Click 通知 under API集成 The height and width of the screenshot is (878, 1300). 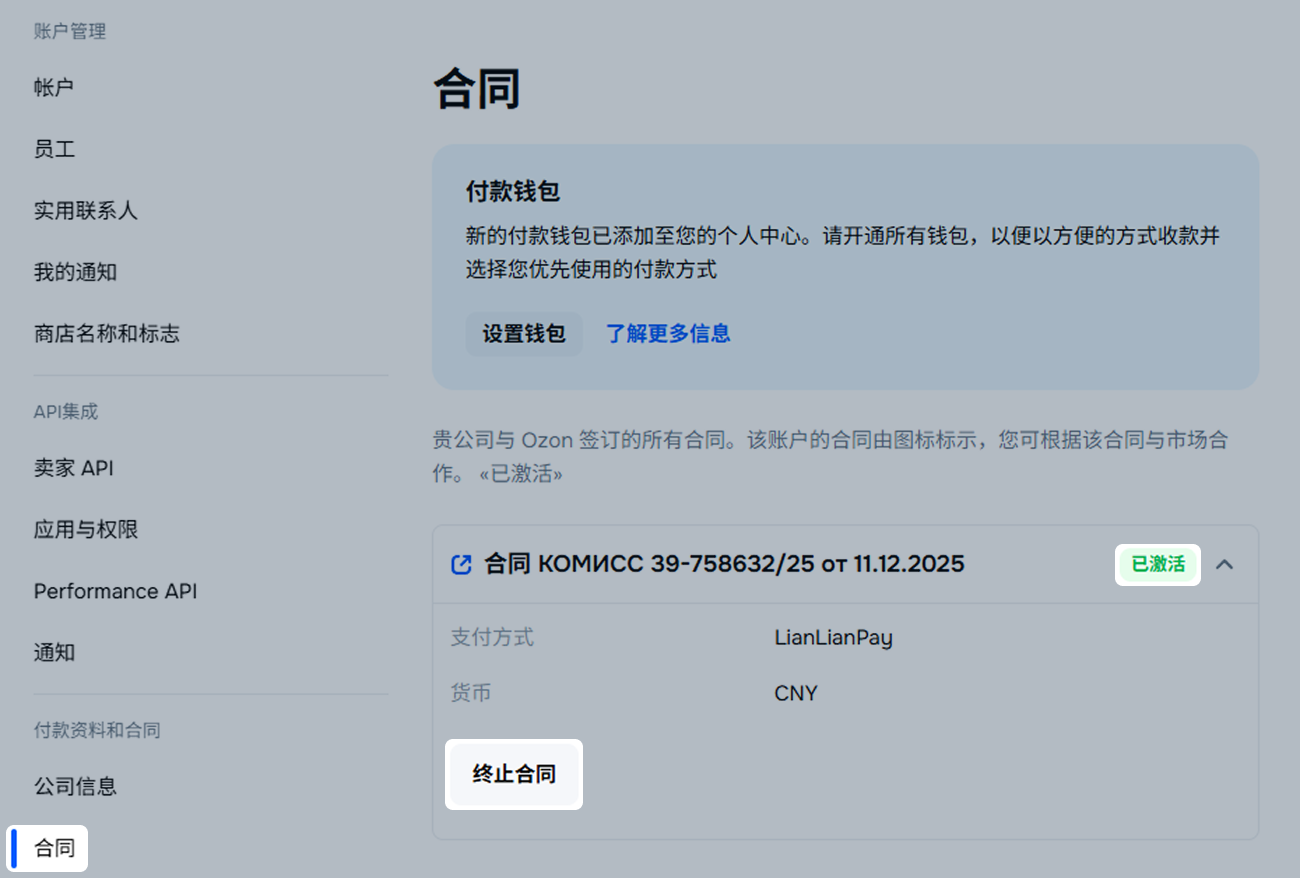coord(54,653)
